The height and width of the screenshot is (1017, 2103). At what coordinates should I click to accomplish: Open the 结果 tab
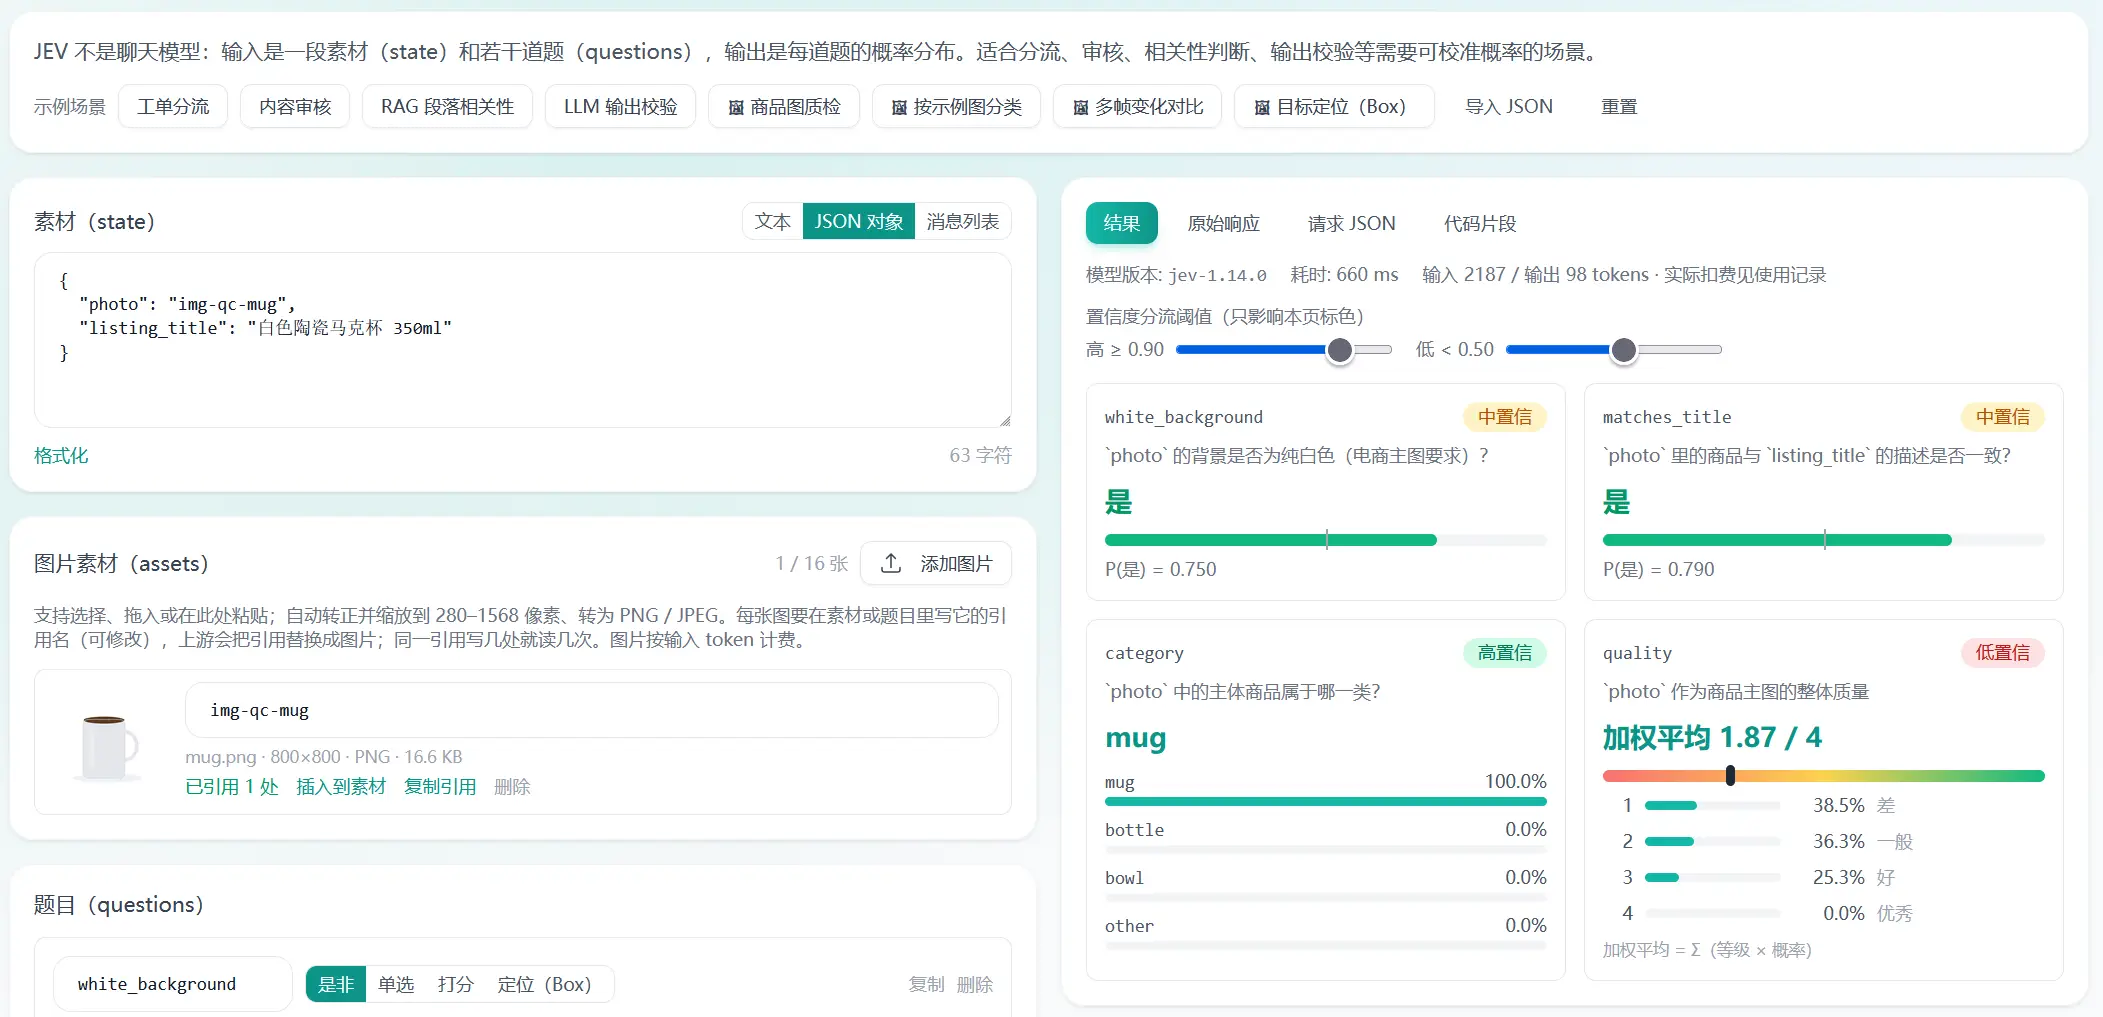tap(1122, 223)
